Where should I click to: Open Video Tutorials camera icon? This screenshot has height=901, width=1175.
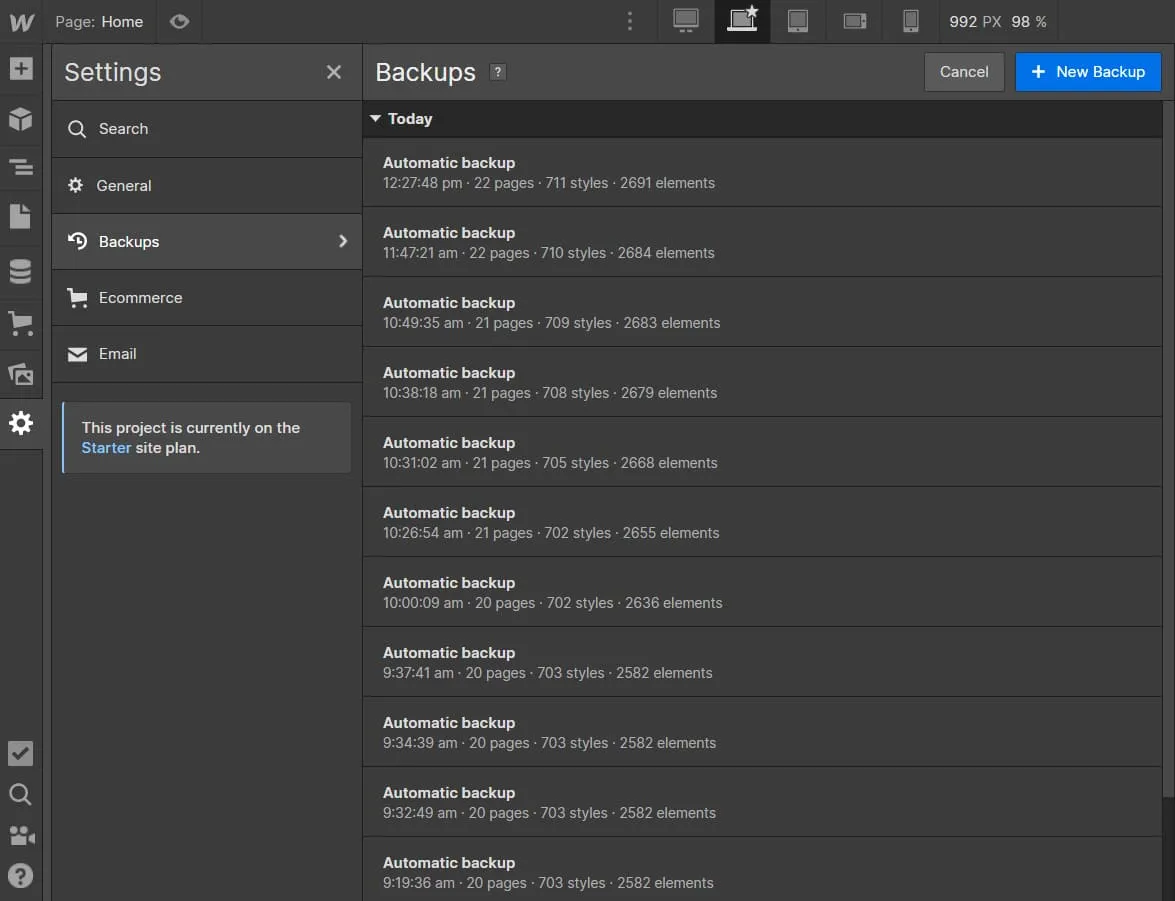tap(21, 836)
